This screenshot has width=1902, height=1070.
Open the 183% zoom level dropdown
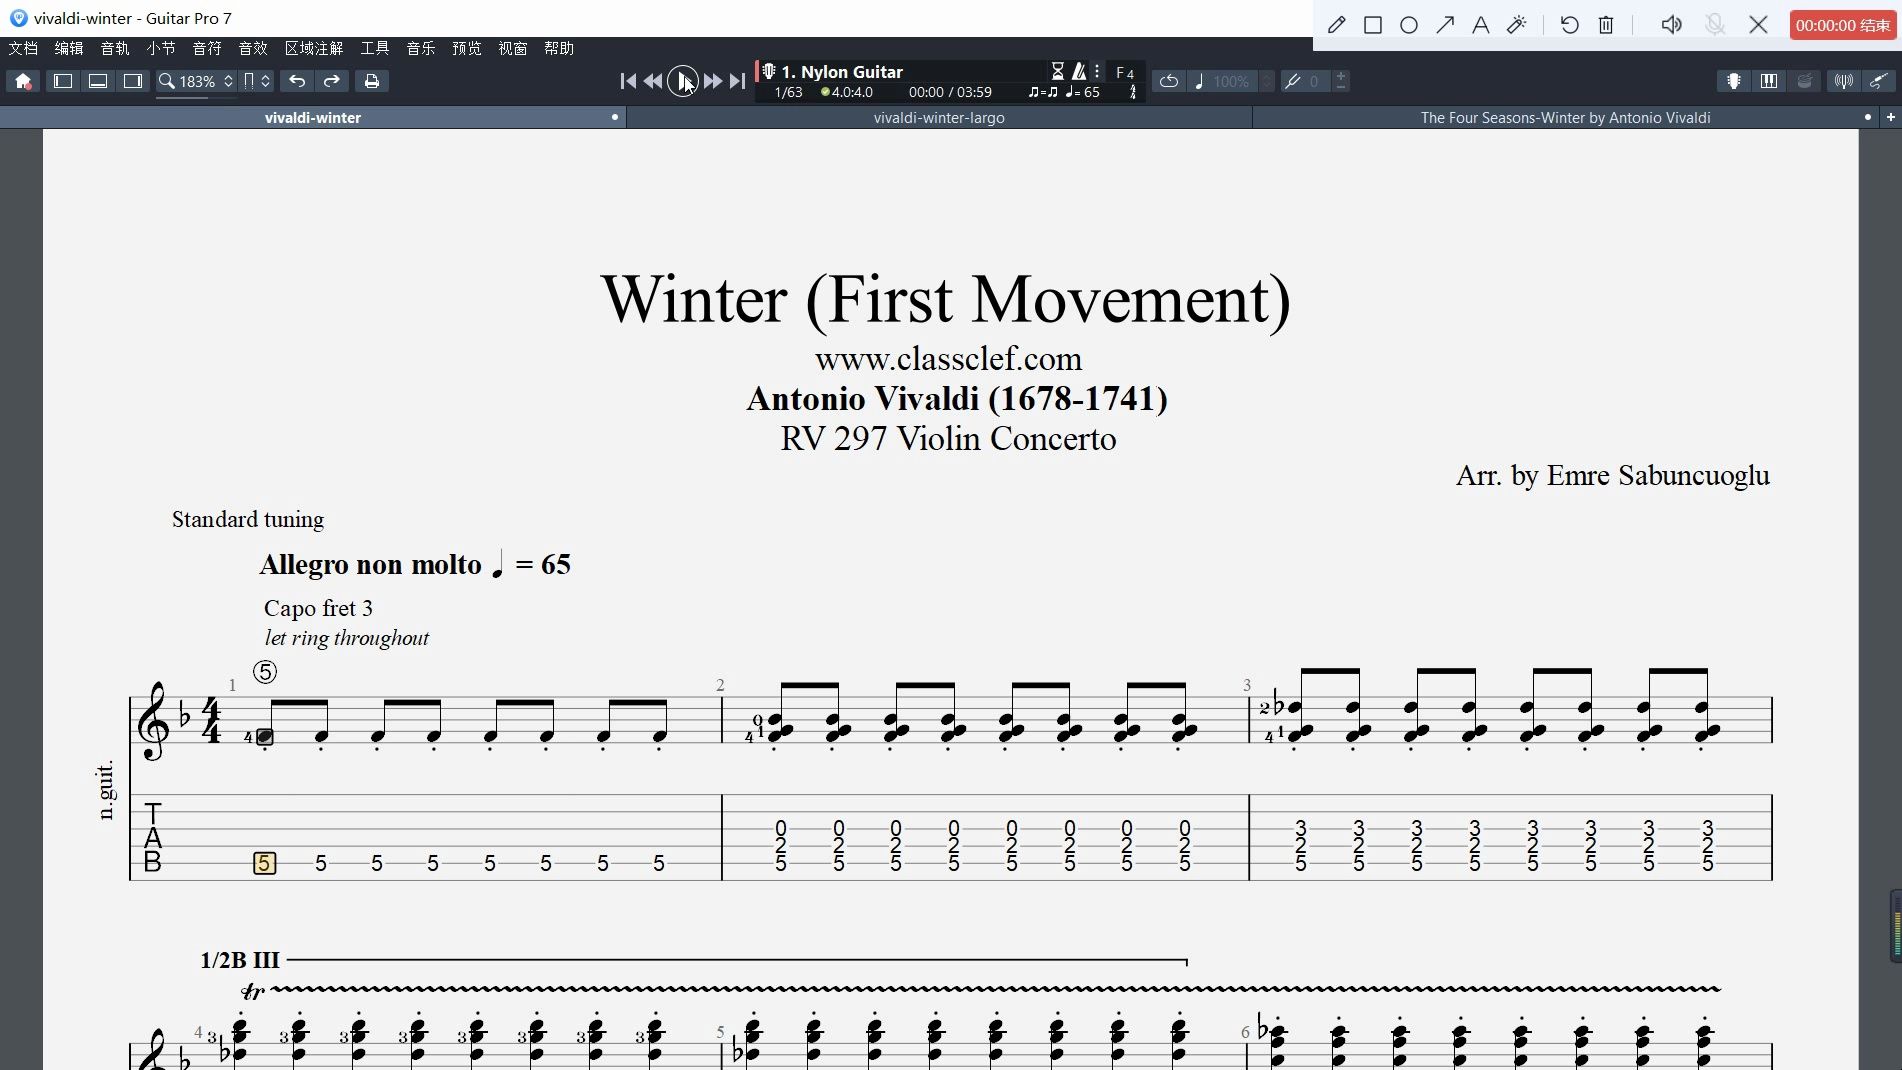click(197, 81)
